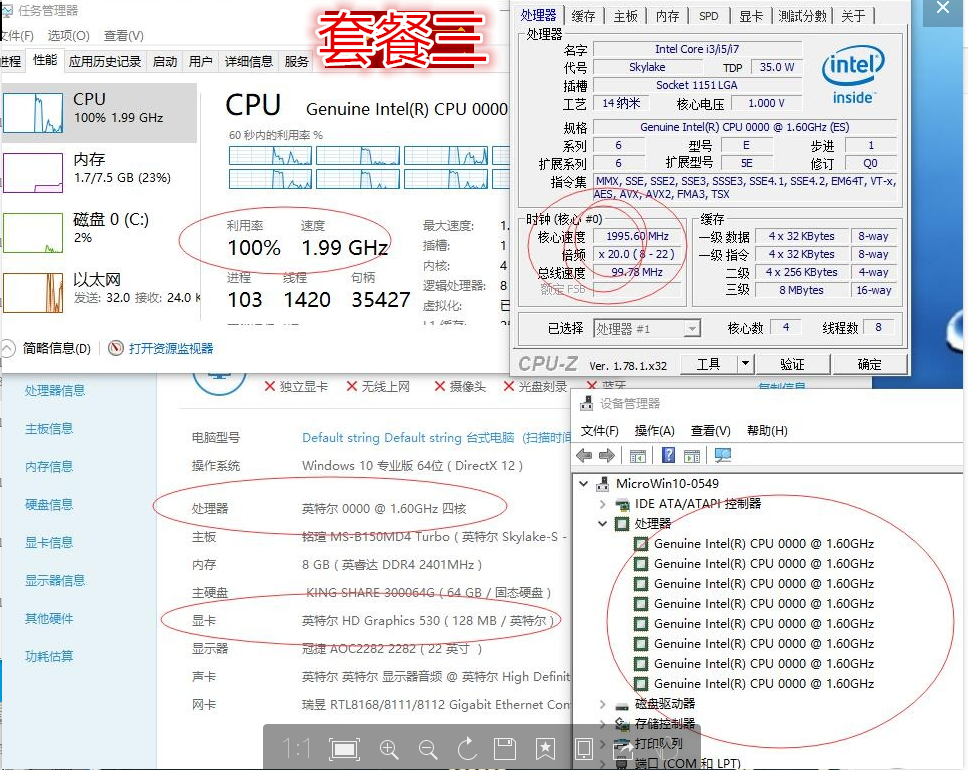Click the 验证 button in CPU-Z
The height and width of the screenshot is (770, 968).
click(x=792, y=364)
